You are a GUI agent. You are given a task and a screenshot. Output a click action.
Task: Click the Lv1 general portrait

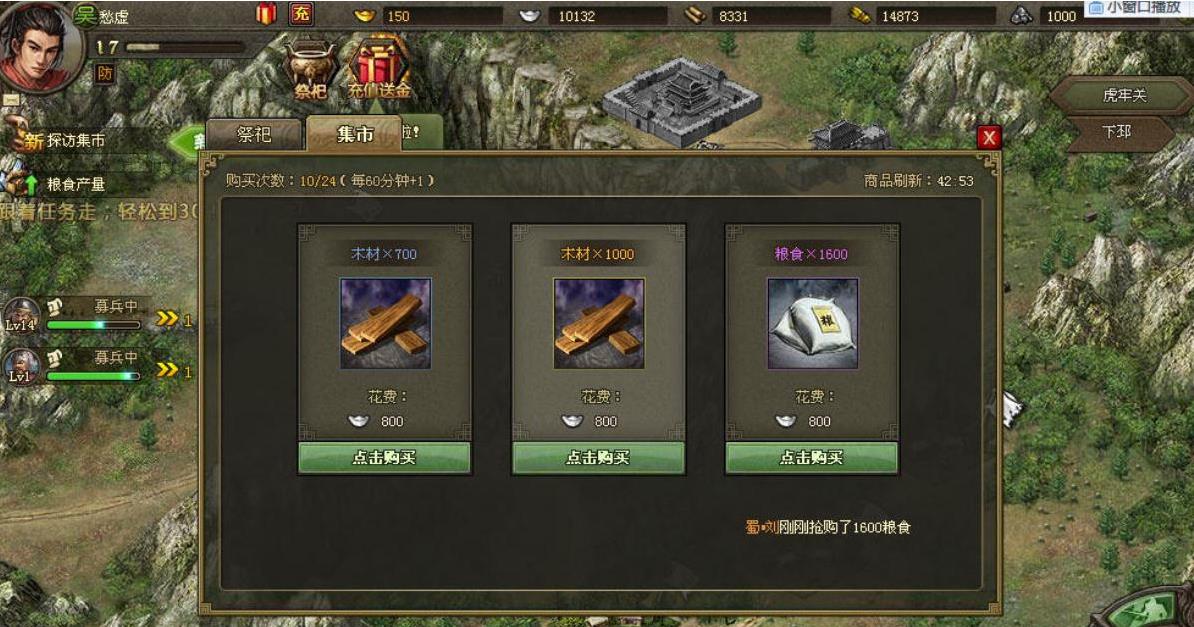[x=21, y=366]
